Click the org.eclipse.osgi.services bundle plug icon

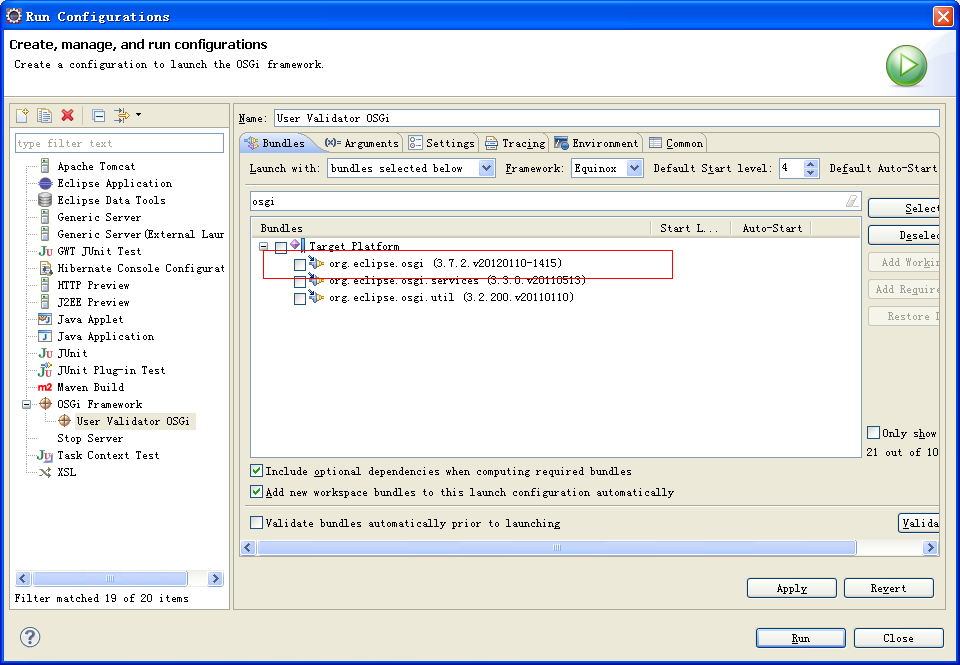point(316,280)
